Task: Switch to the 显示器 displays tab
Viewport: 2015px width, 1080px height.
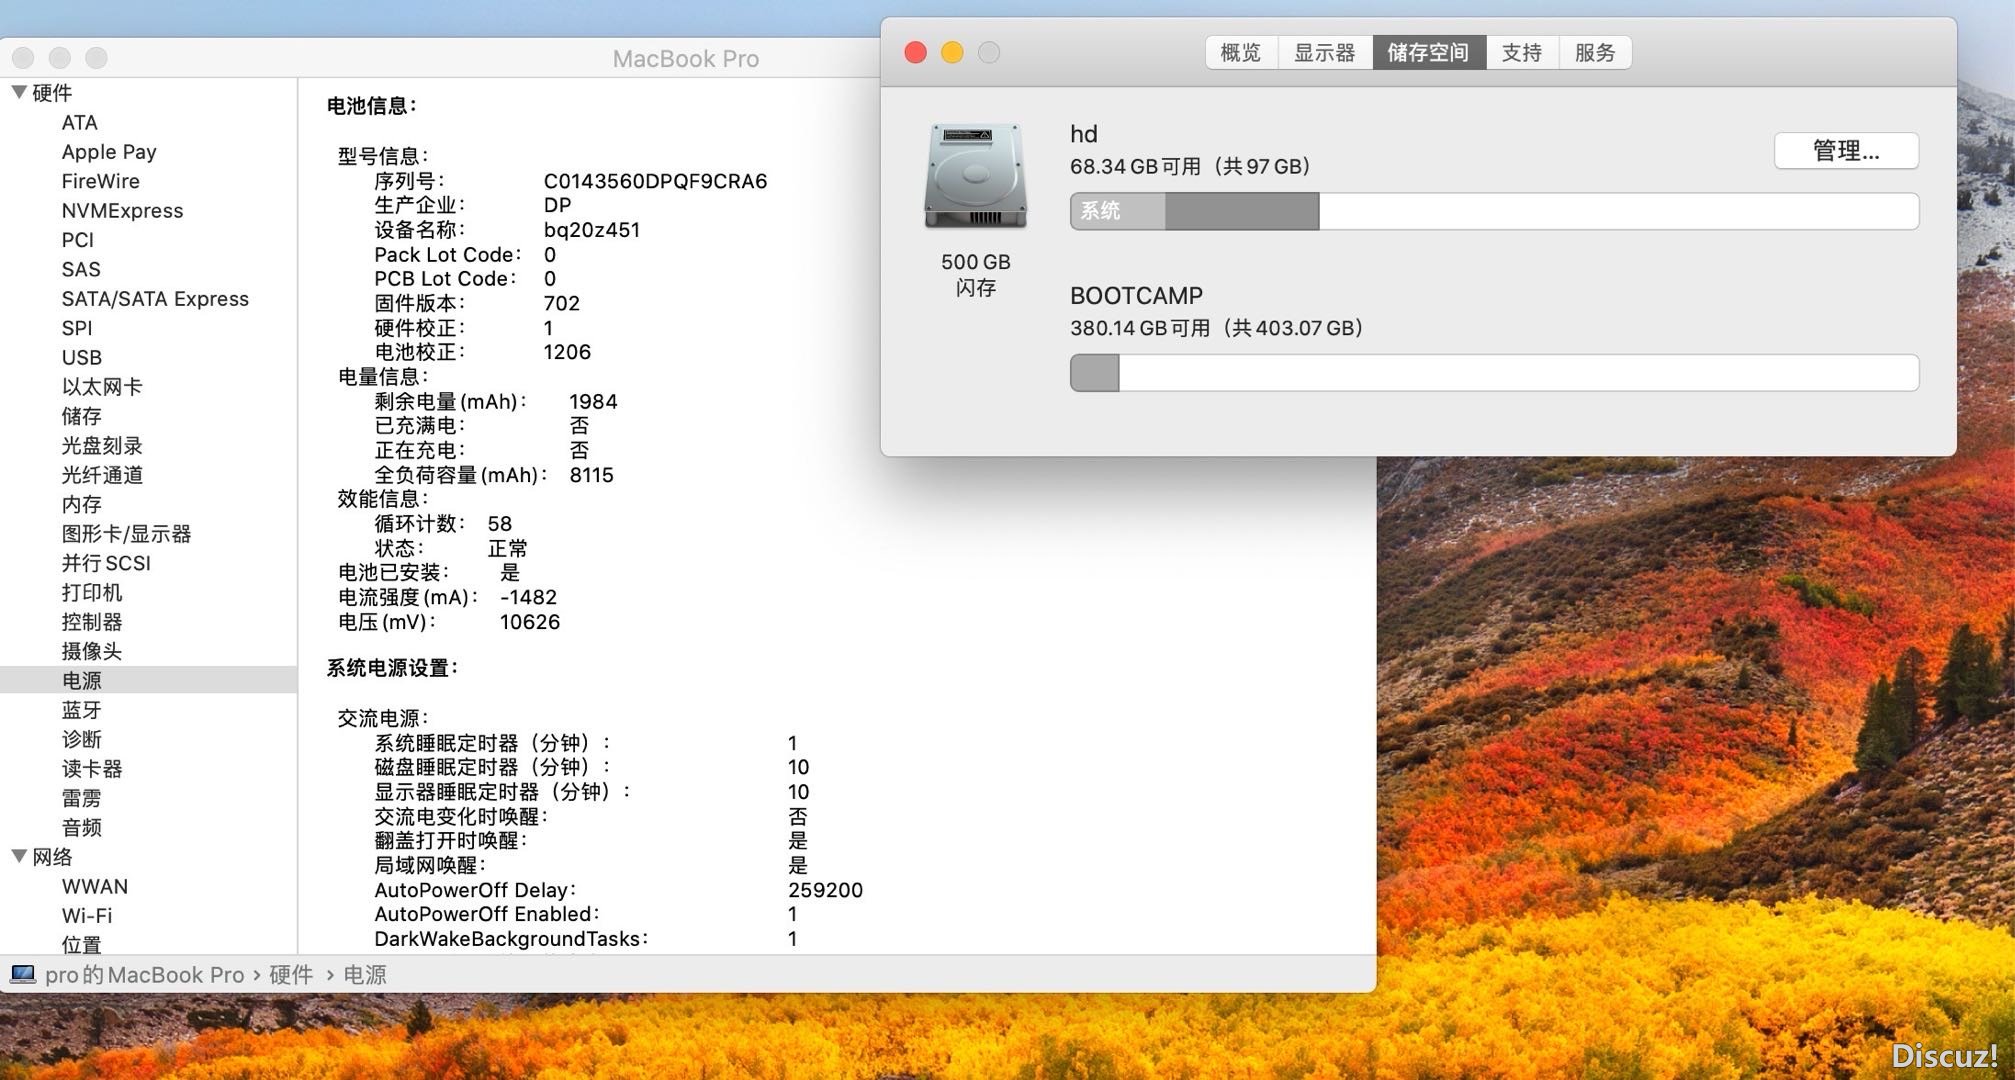Action: [x=1325, y=52]
